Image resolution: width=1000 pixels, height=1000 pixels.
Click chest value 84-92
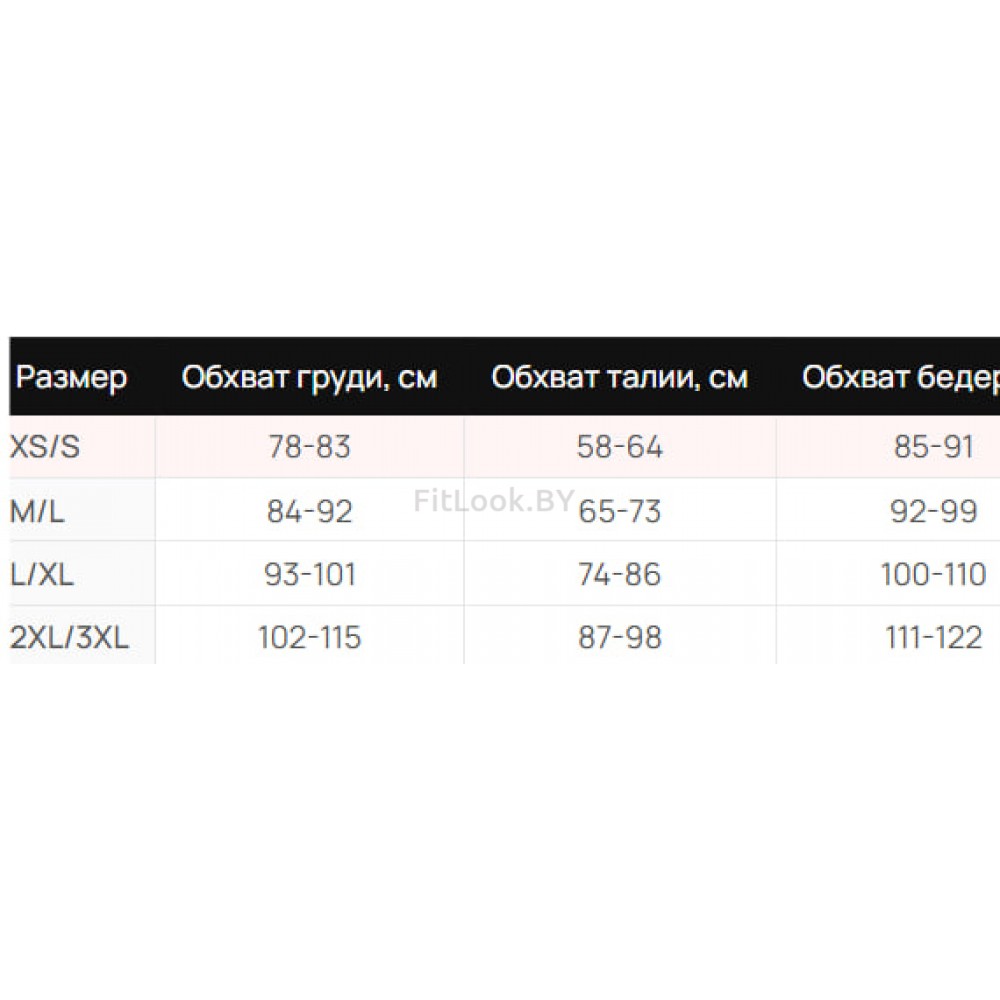coord(309,511)
